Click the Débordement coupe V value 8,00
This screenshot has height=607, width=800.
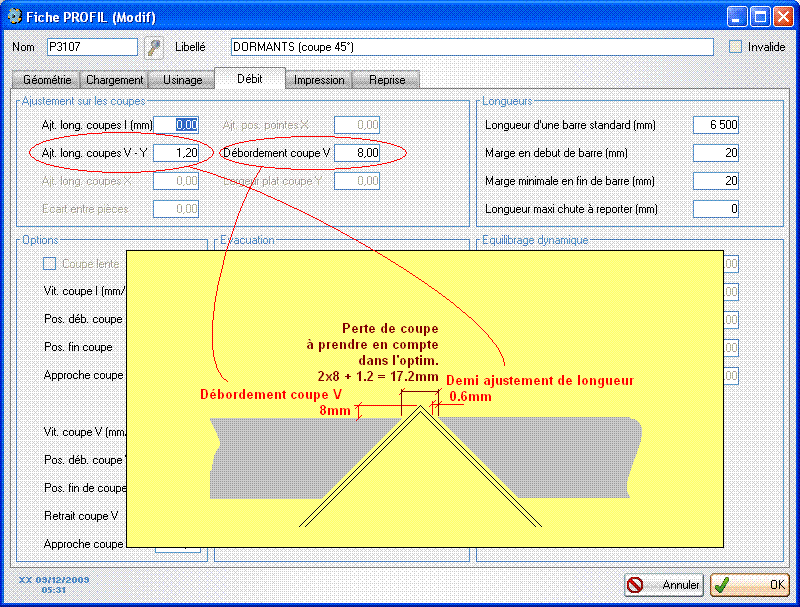pos(357,153)
